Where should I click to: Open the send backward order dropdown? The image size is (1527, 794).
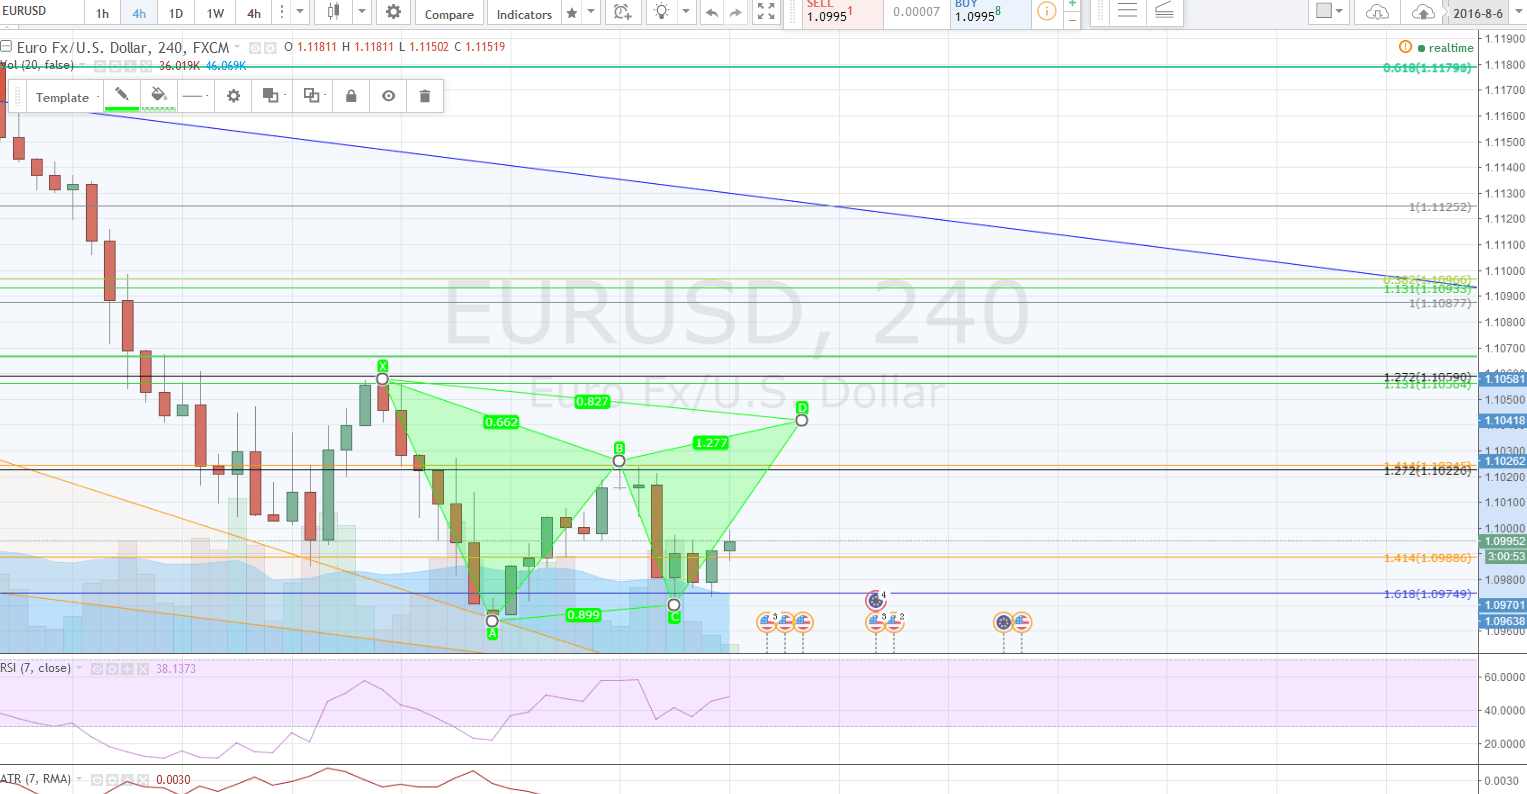coord(314,96)
